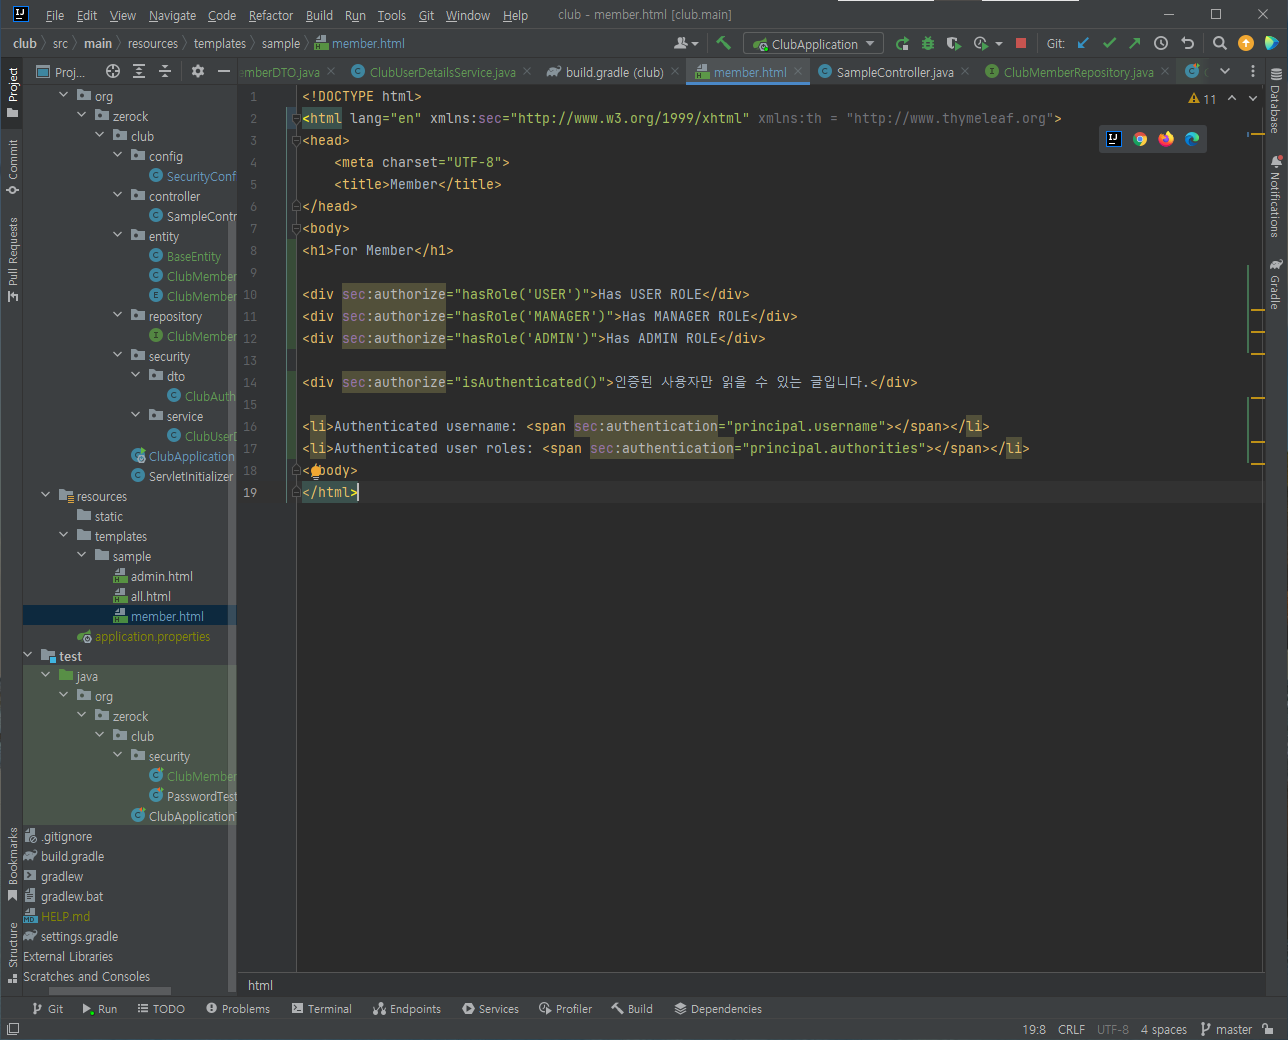Viewport: 1288px width, 1040px height.
Task: Open Search Everywhere magnifier
Action: [1220, 43]
